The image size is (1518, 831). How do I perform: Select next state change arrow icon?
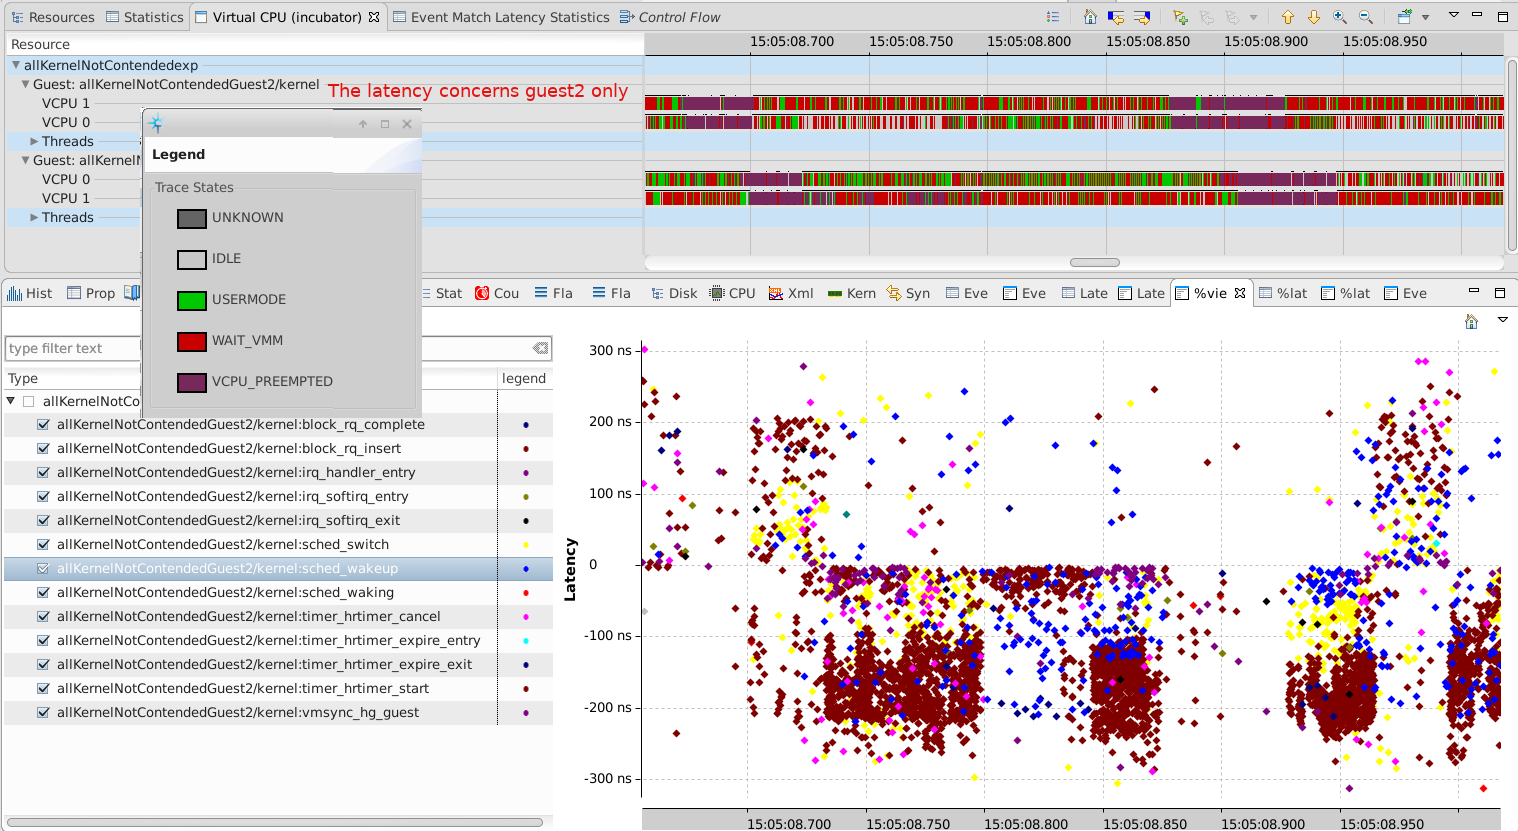coord(1141,17)
